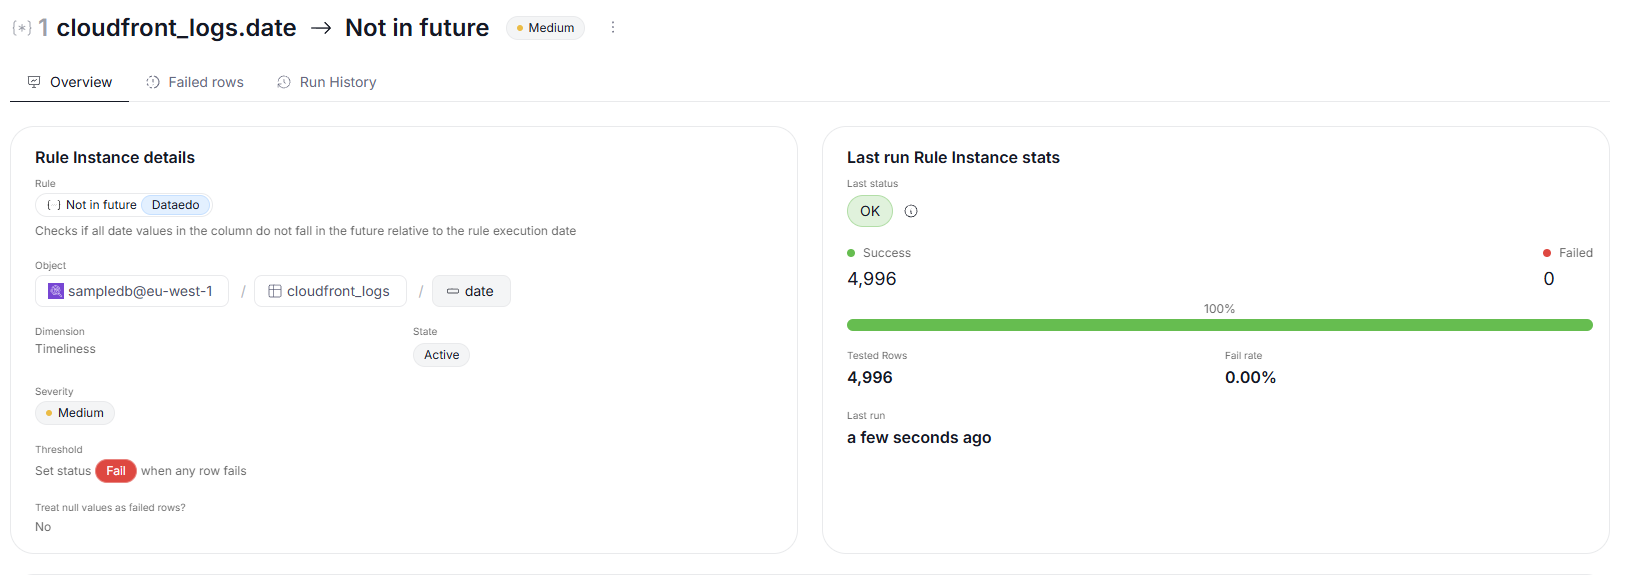
Task: Open the cloudfront_logs table link
Action: tap(338, 291)
